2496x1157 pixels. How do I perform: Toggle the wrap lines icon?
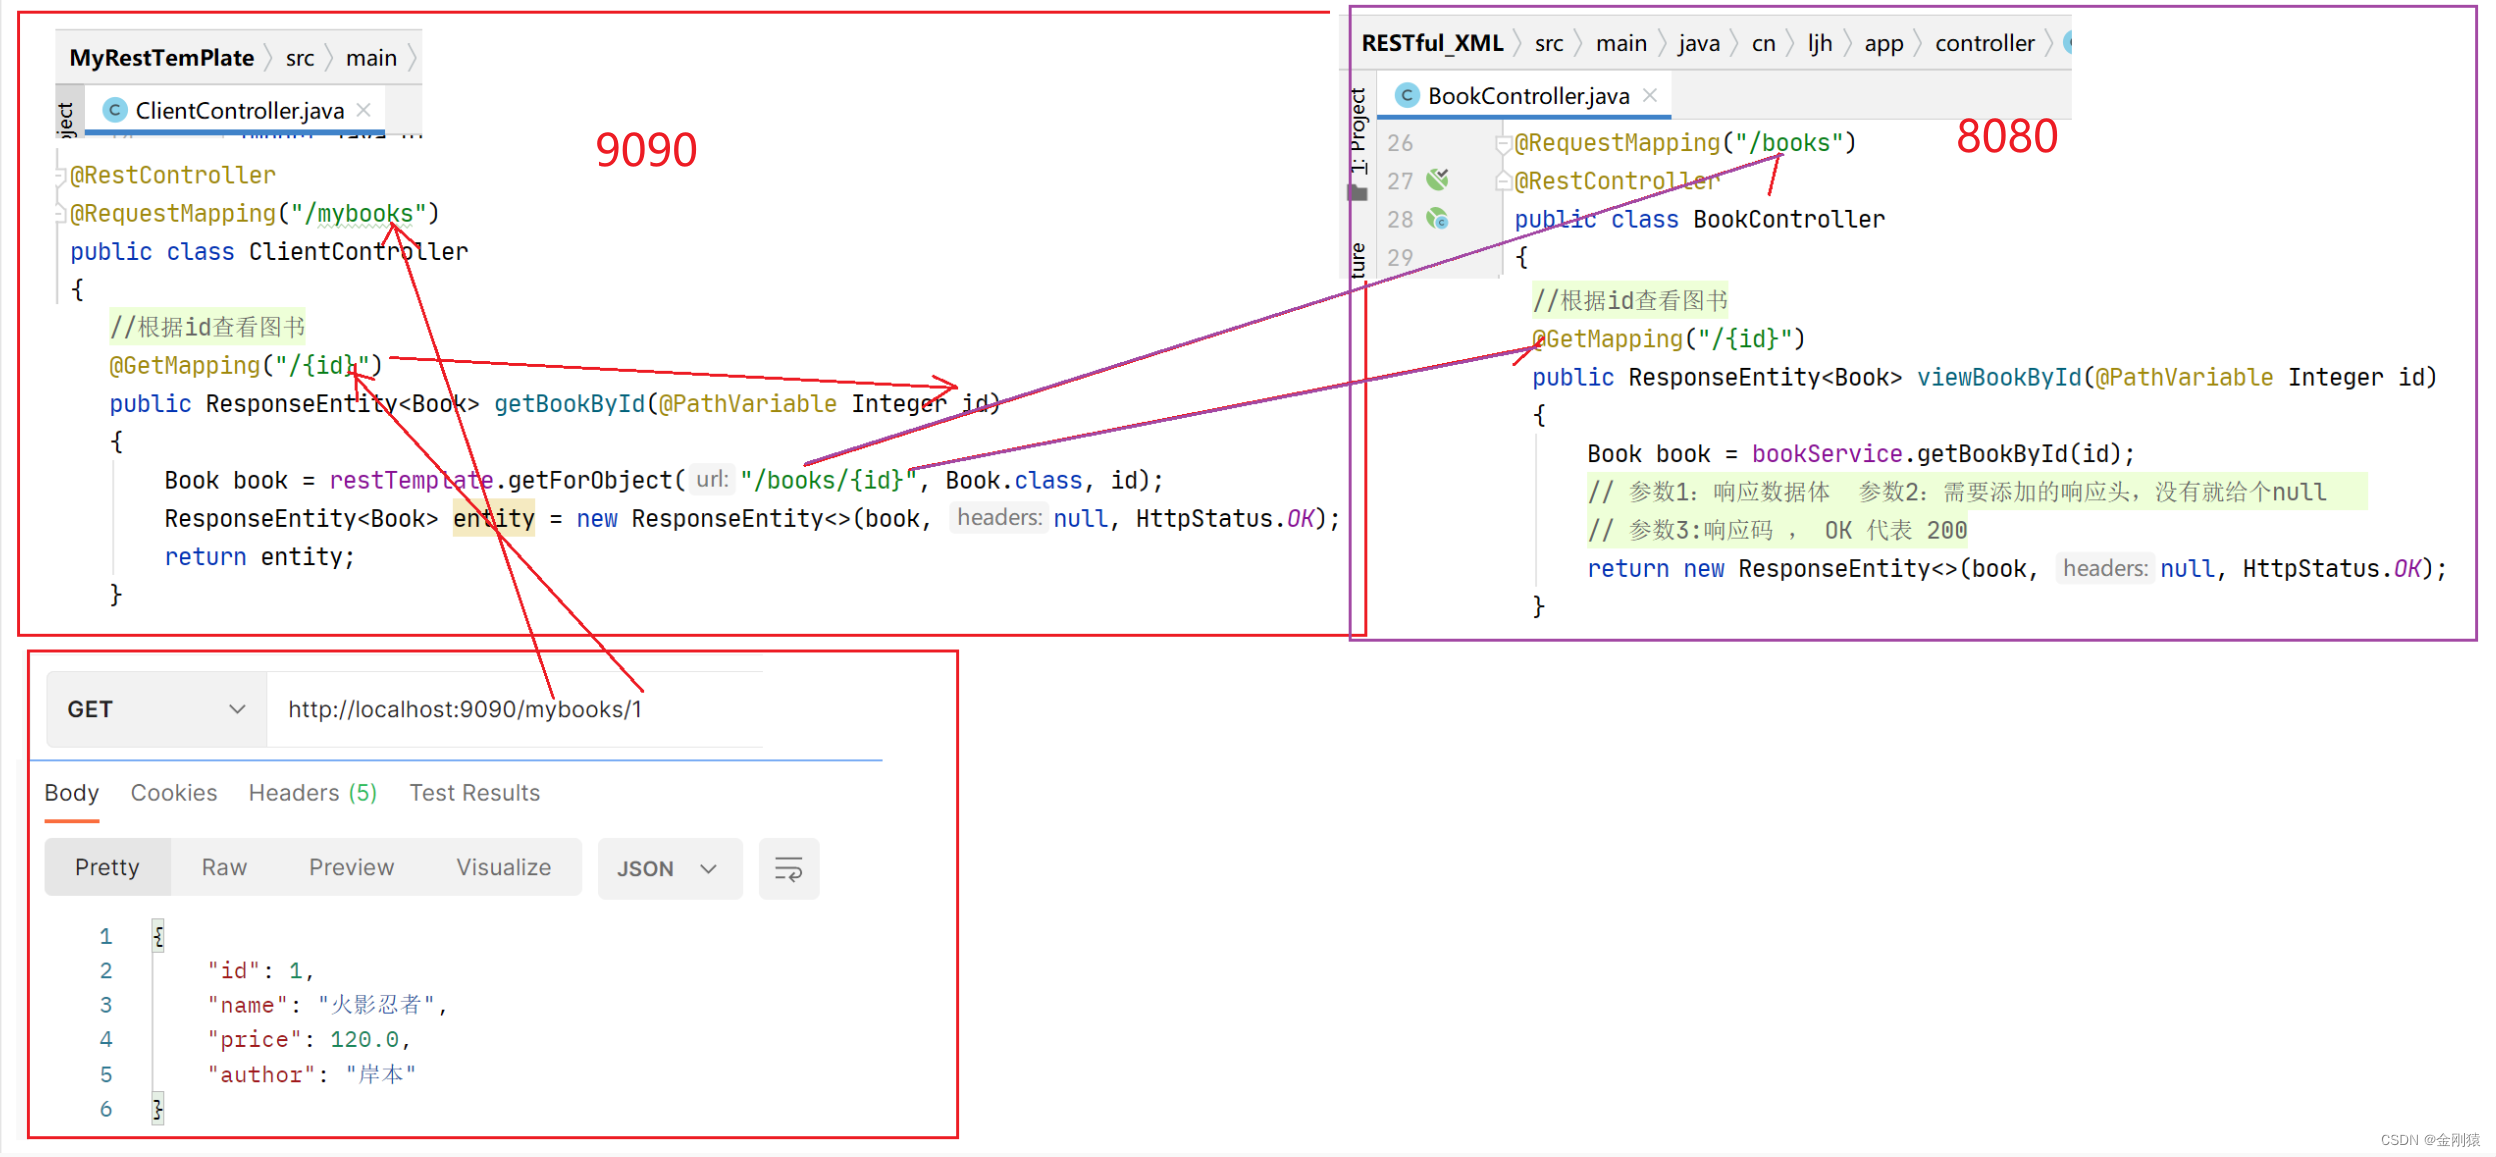[x=789, y=868]
